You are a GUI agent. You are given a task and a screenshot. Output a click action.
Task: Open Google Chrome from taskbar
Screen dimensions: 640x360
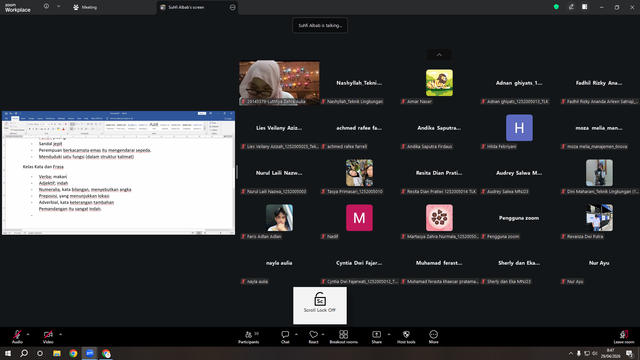[73, 353]
